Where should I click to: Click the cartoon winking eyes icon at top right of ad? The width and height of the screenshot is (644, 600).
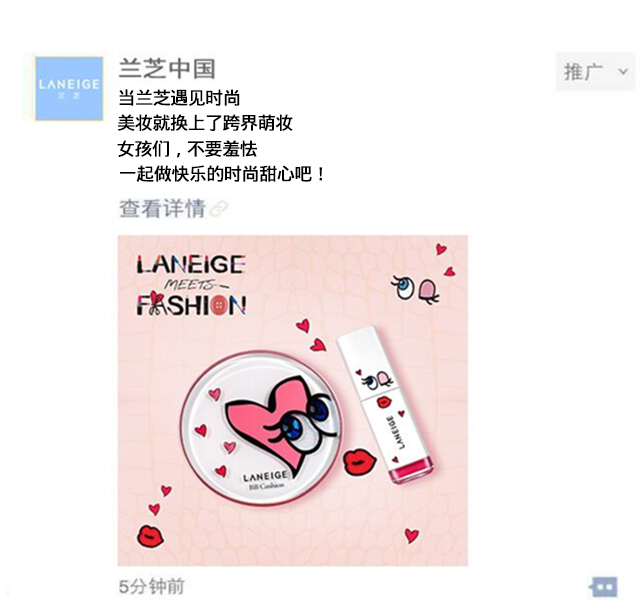pyautogui.click(x=415, y=289)
